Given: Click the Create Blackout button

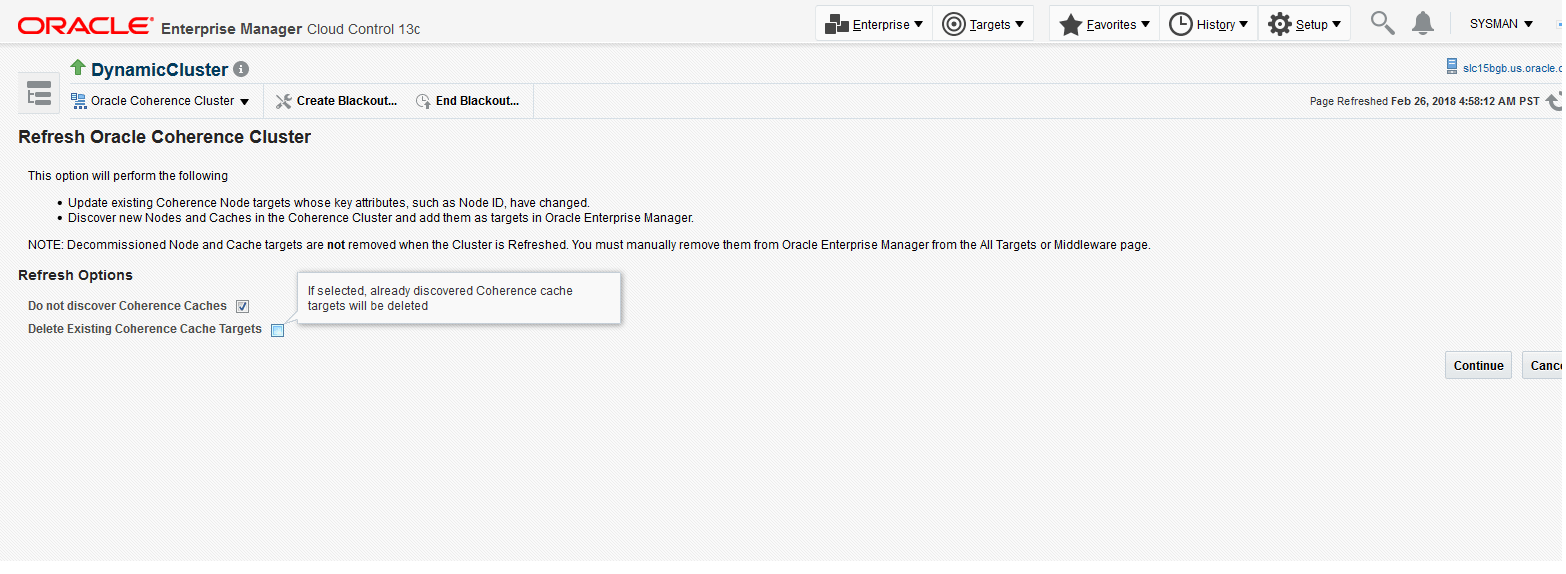Looking at the screenshot, I should tap(336, 101).
